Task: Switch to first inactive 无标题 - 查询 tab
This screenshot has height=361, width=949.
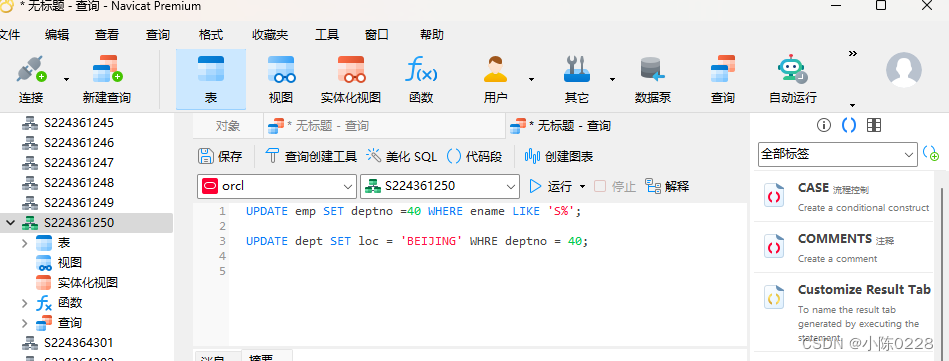Action: pyautogui.click(x=384, y=126)
